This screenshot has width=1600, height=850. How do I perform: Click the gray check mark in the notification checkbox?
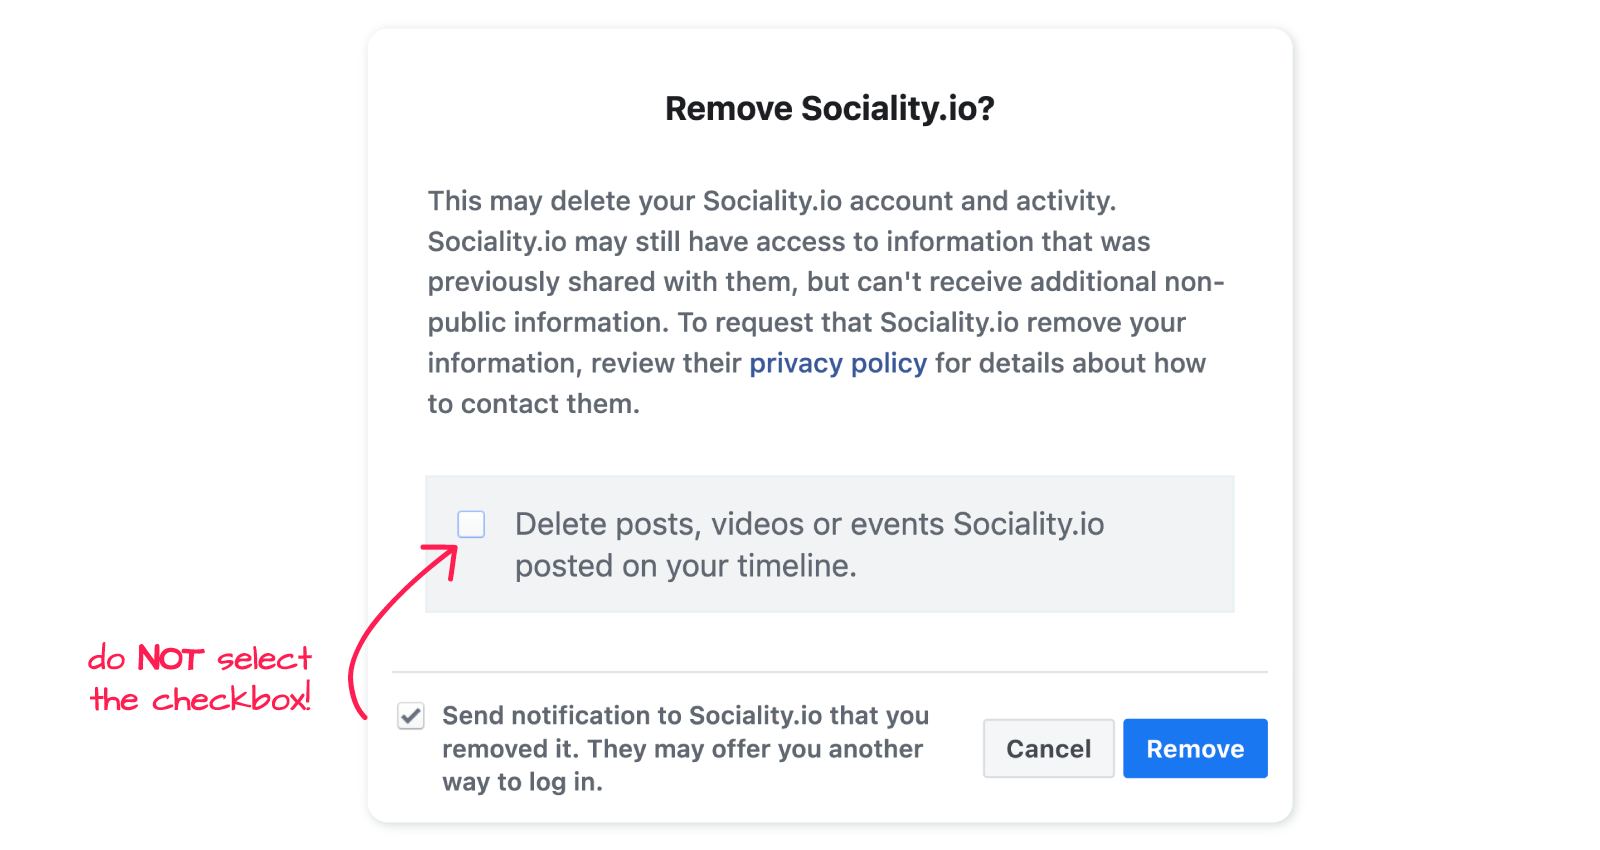[411, 716]
